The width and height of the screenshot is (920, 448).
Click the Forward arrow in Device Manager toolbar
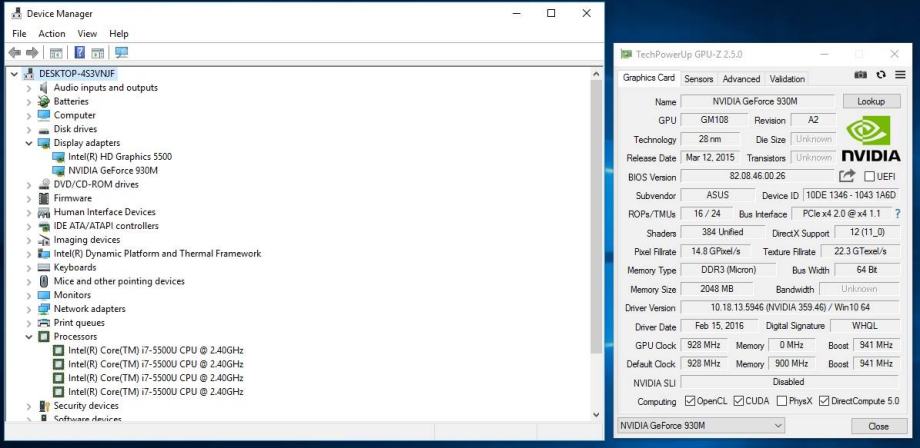point(32,53)
